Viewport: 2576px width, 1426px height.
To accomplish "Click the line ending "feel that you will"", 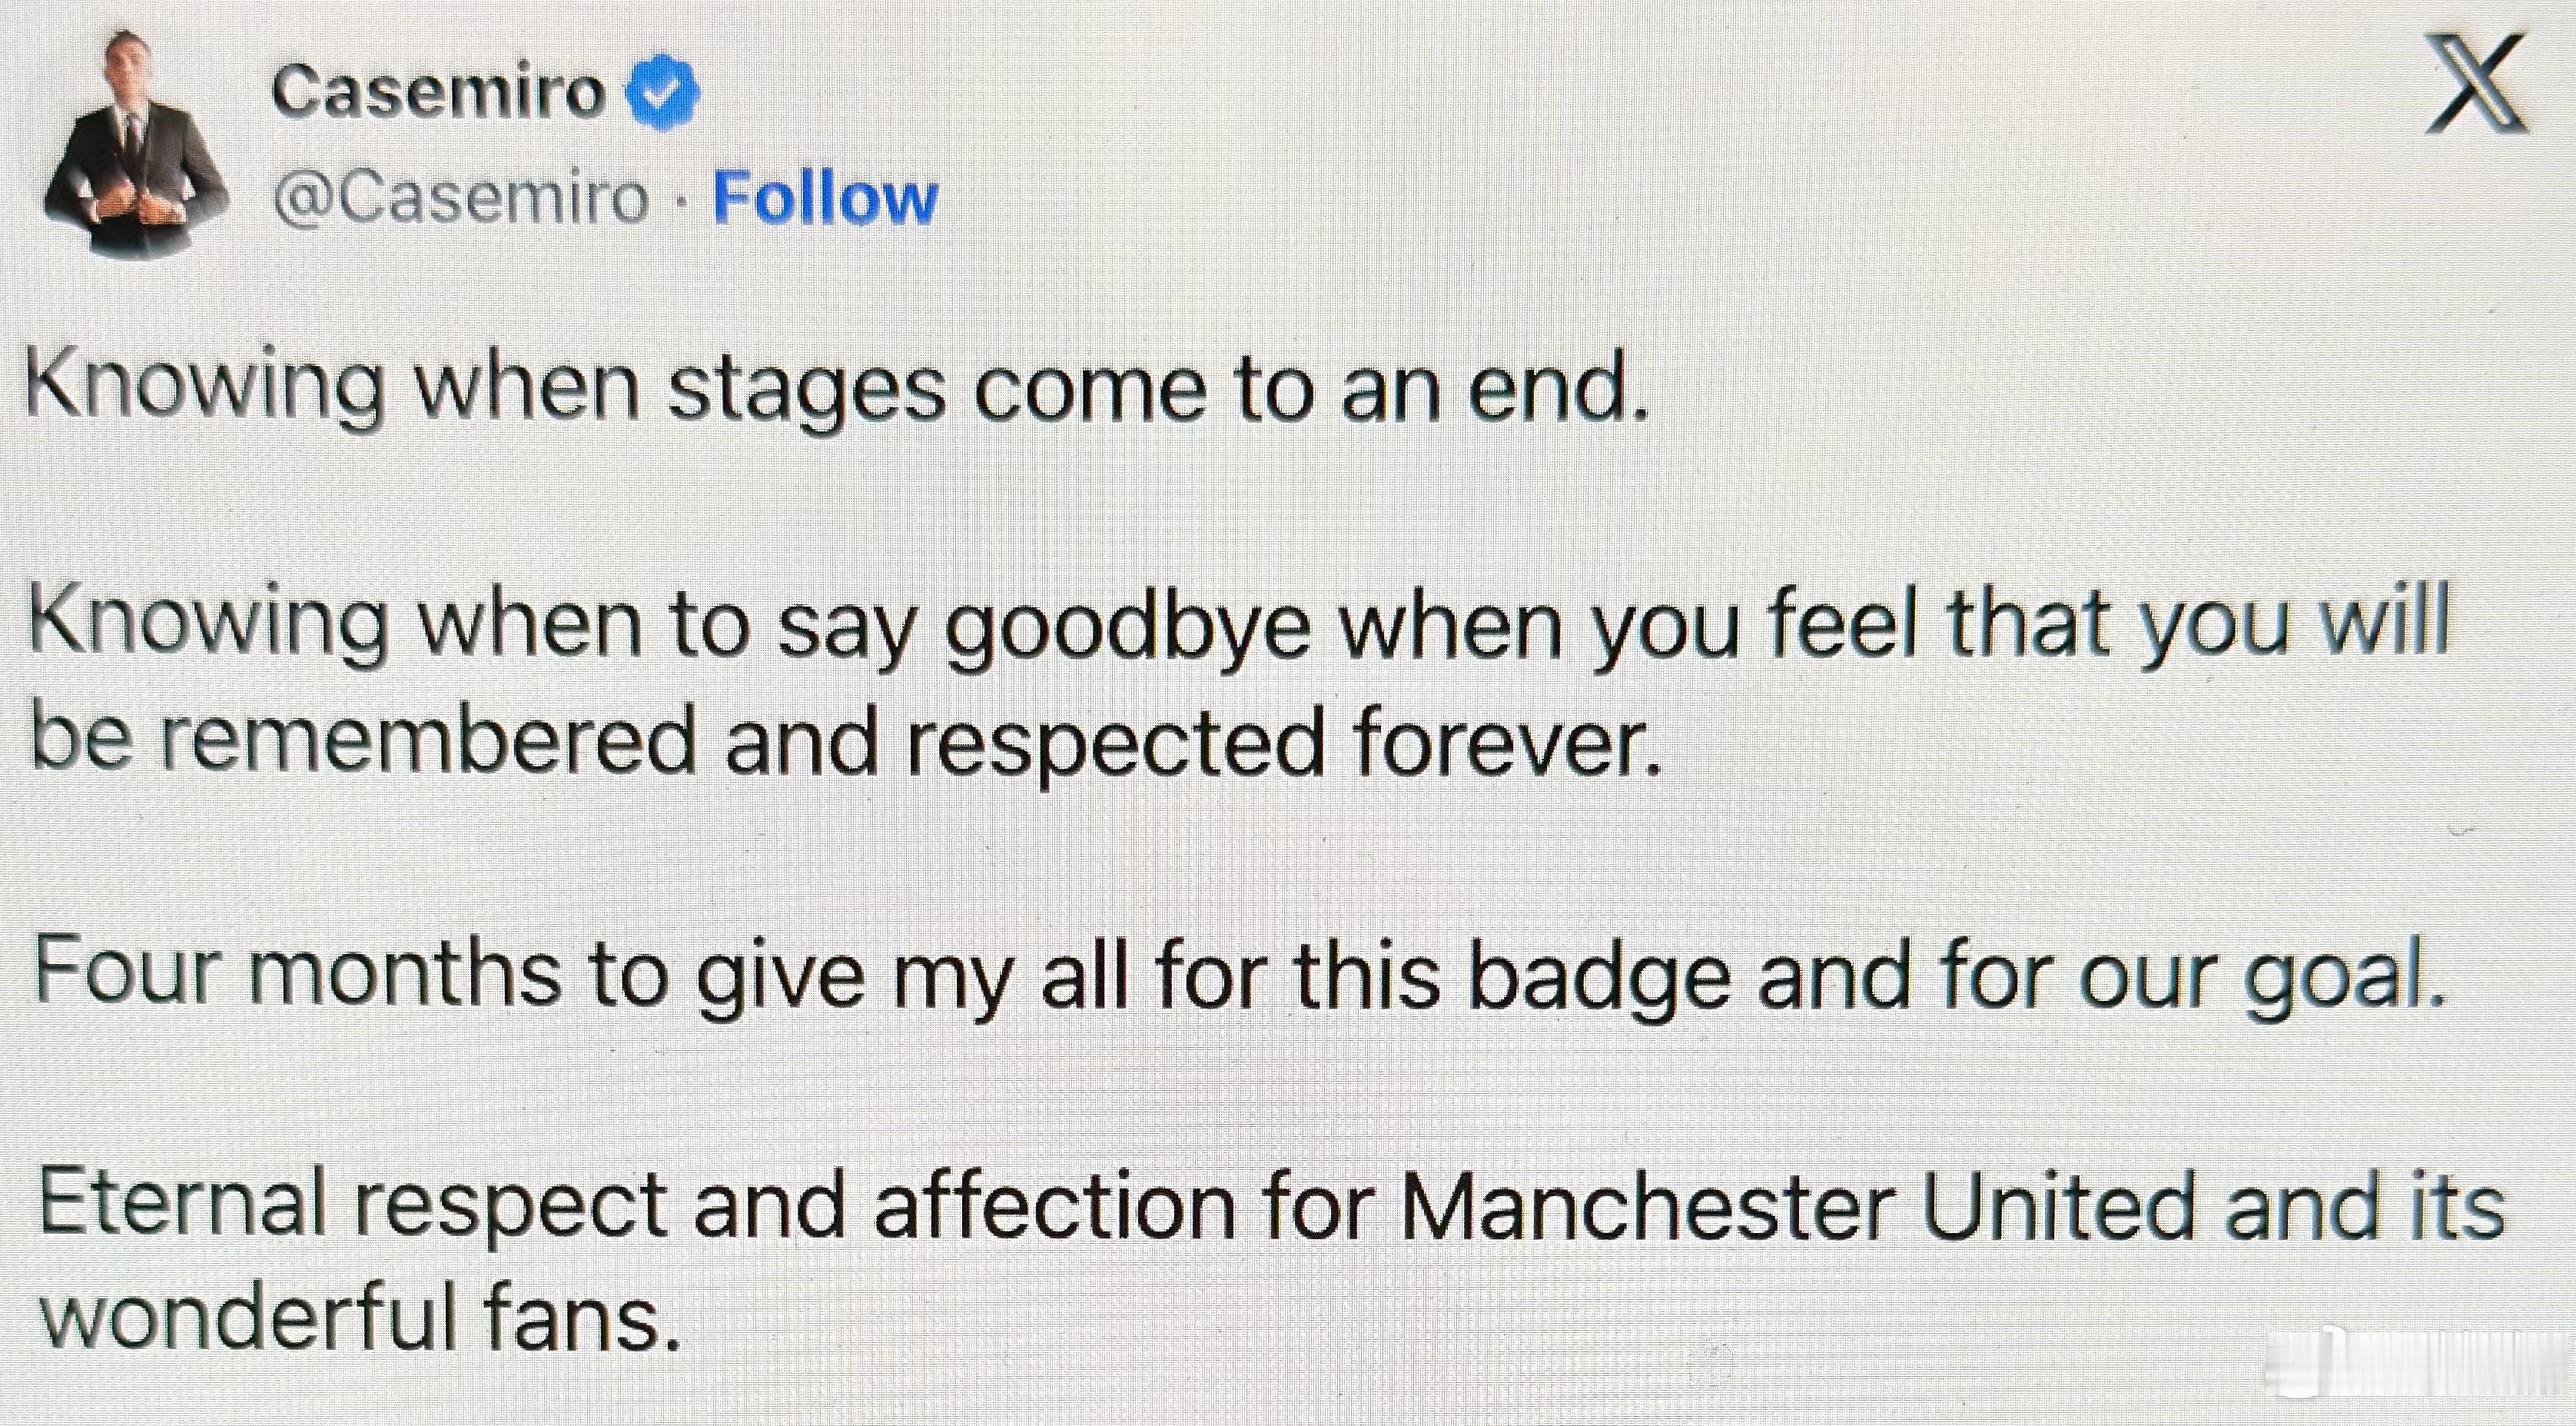I will 1238,625.
